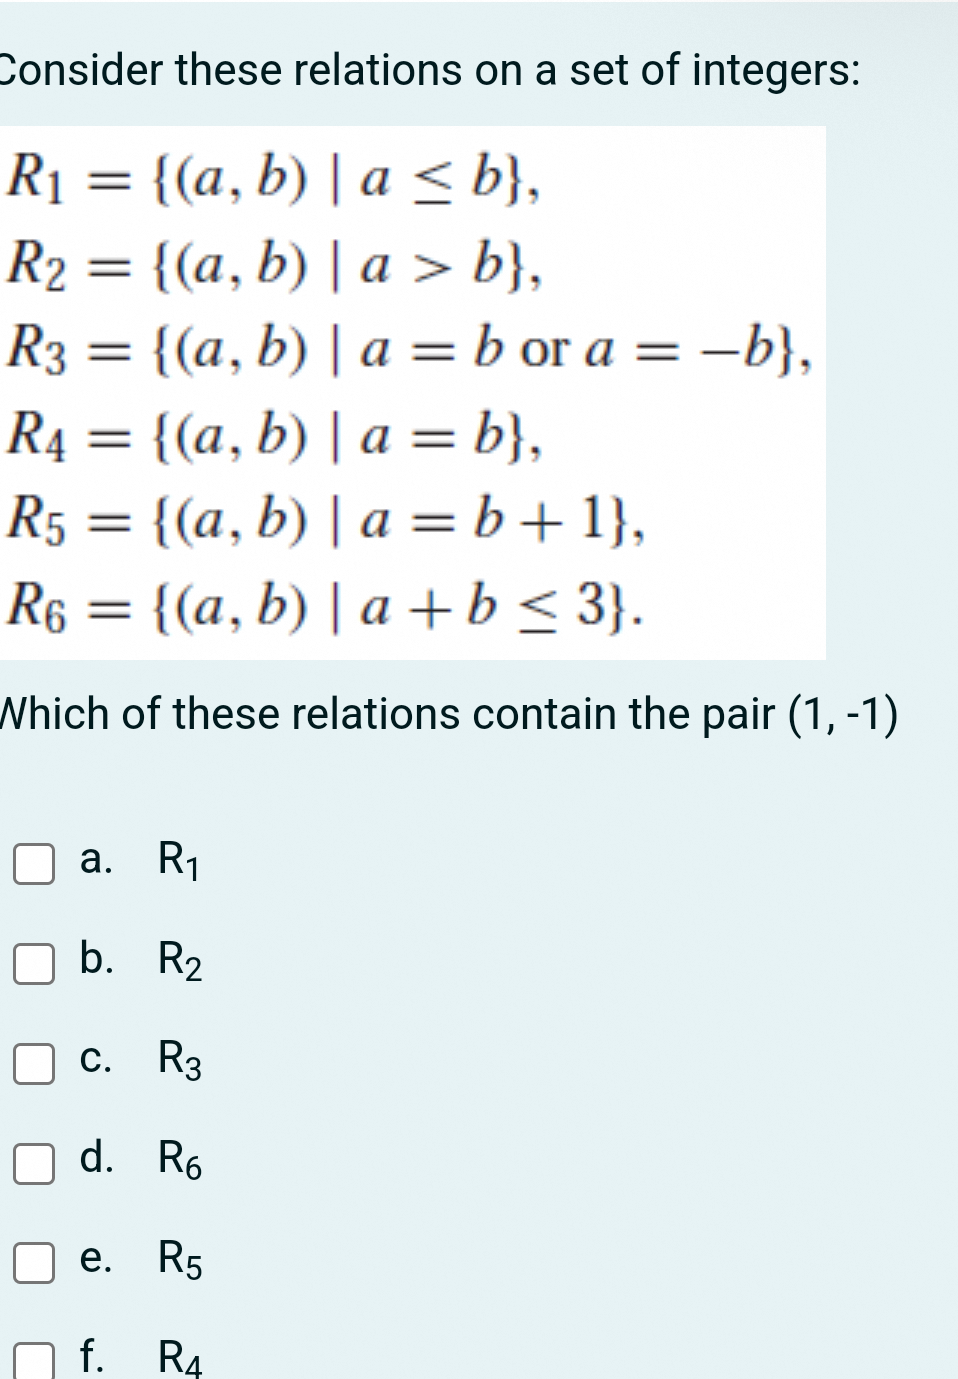Check the checkbox for option a. R1
This screenshot has width=958, height=1379.
click(x=33, y=864)
